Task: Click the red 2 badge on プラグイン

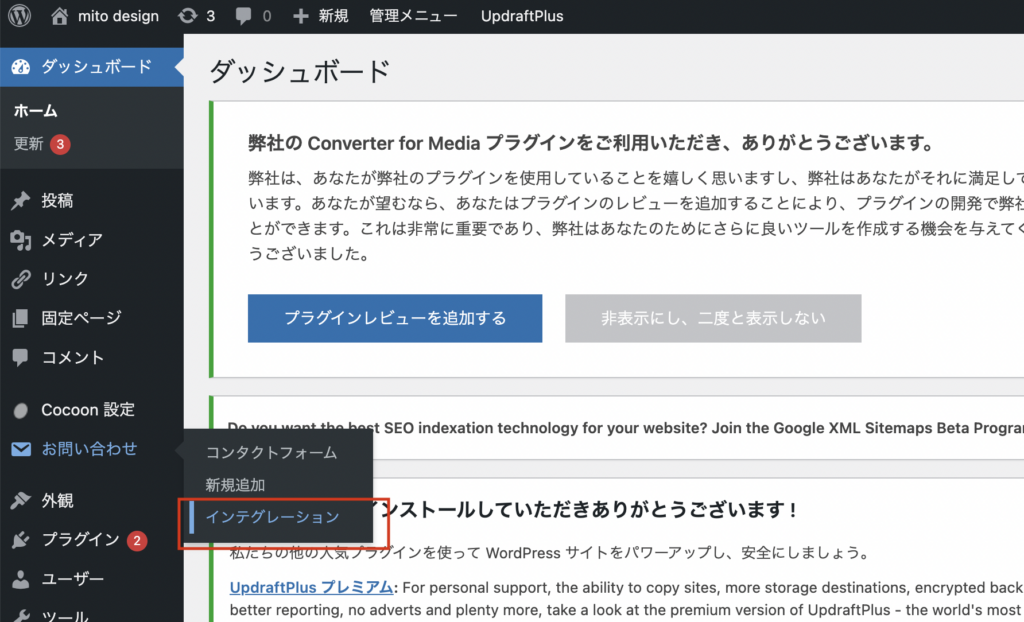Action: 137,540
